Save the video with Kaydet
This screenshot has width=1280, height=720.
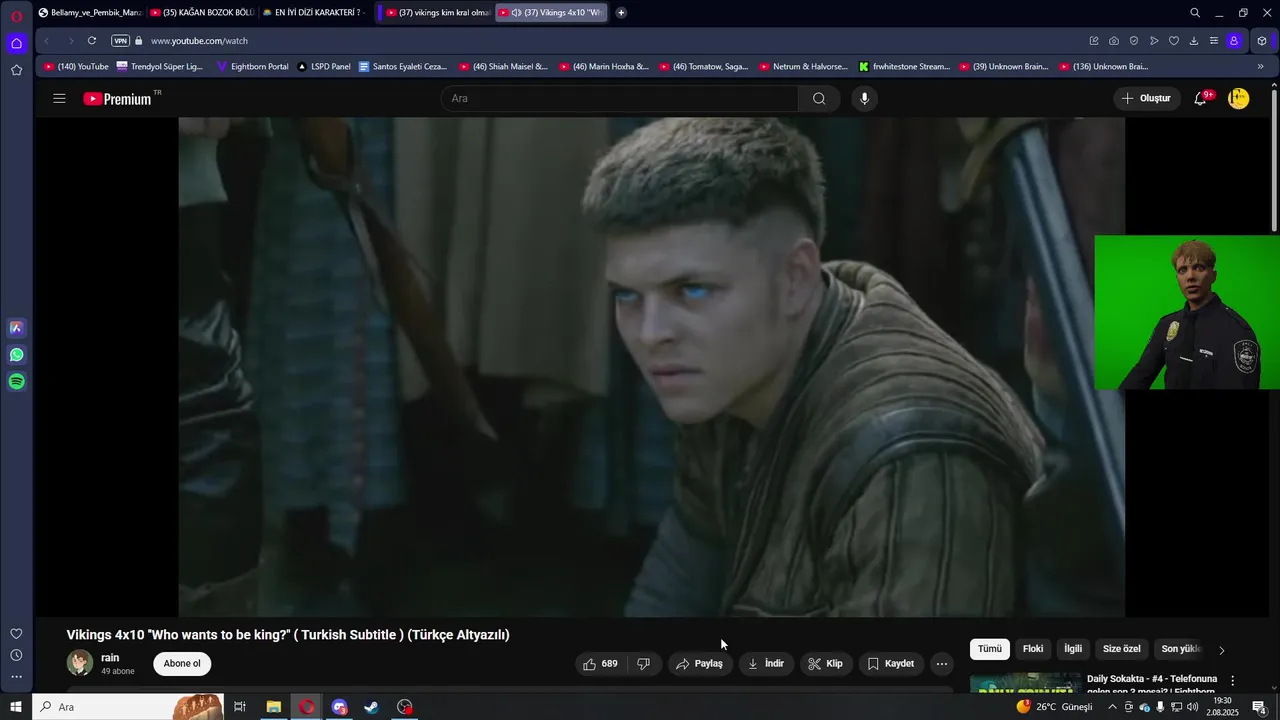coord(891,664)
